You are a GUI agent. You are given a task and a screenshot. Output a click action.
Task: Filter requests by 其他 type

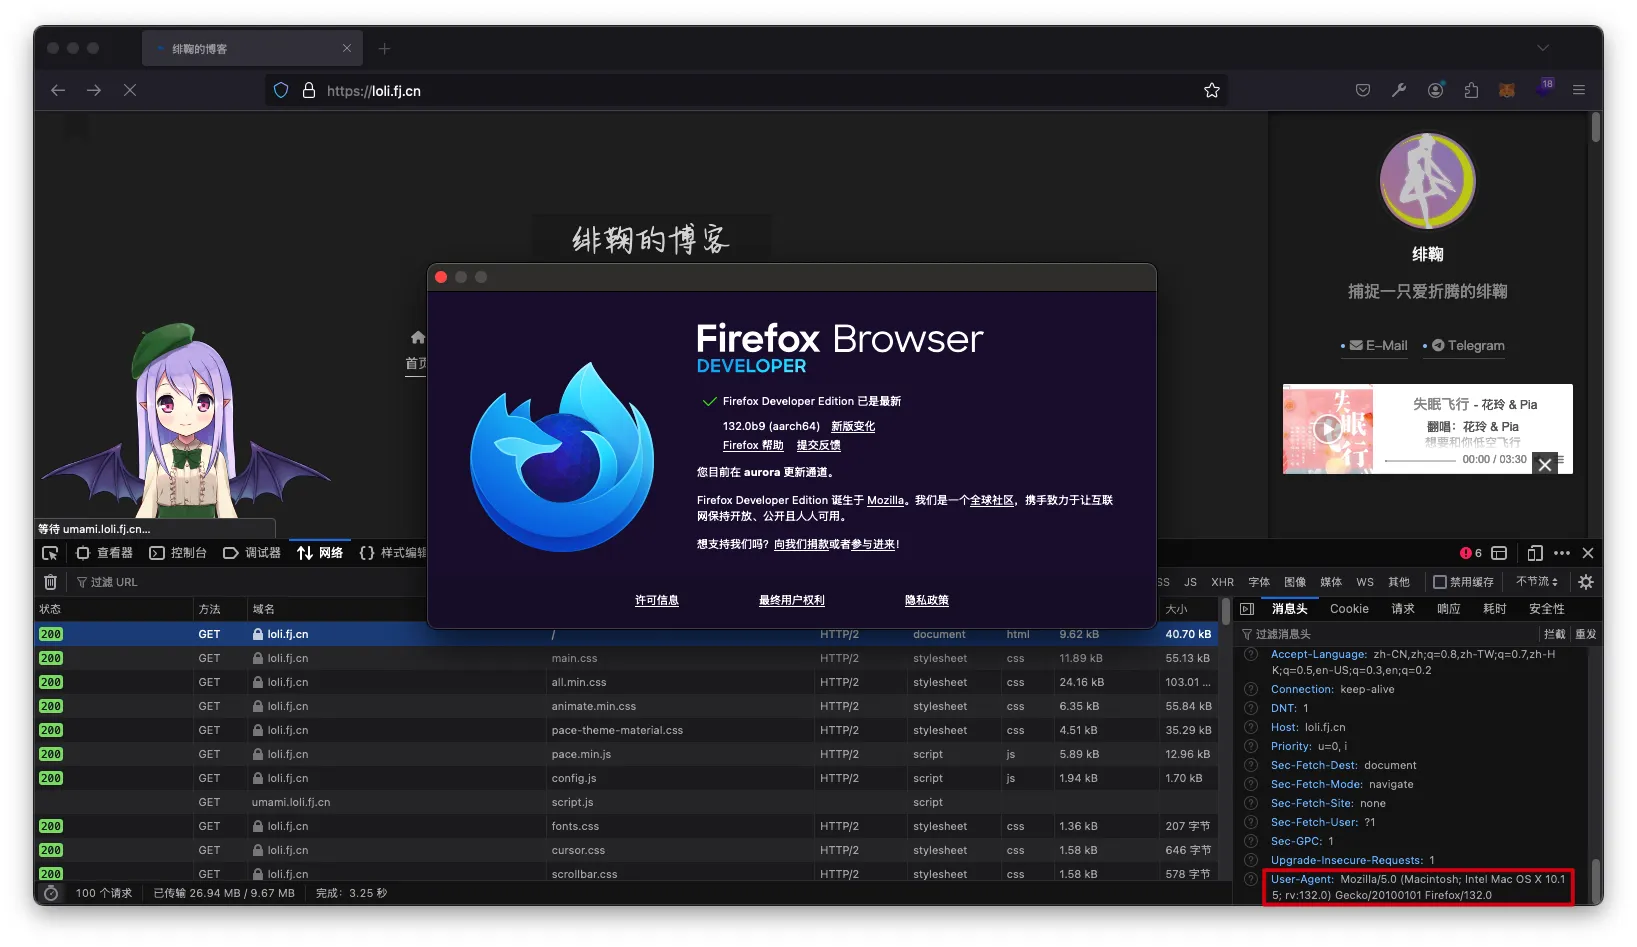(x=1399, y=582)
